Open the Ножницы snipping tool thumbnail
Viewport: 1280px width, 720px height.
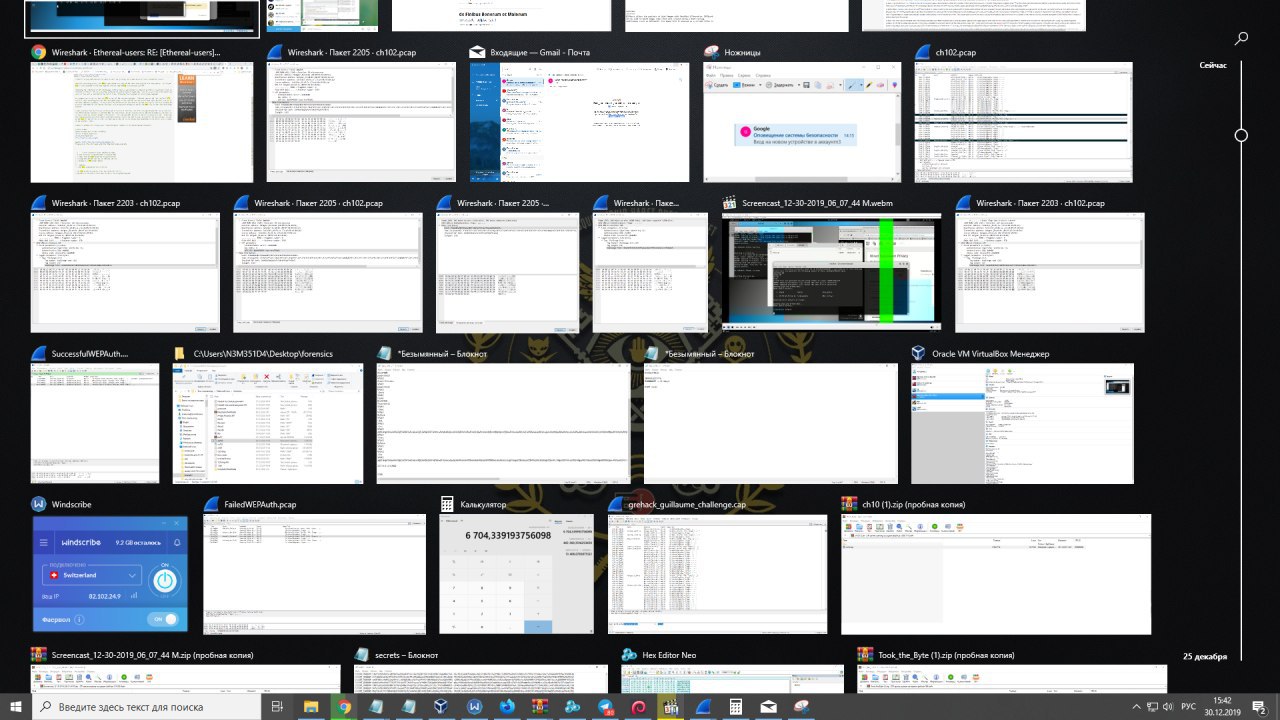804,122
